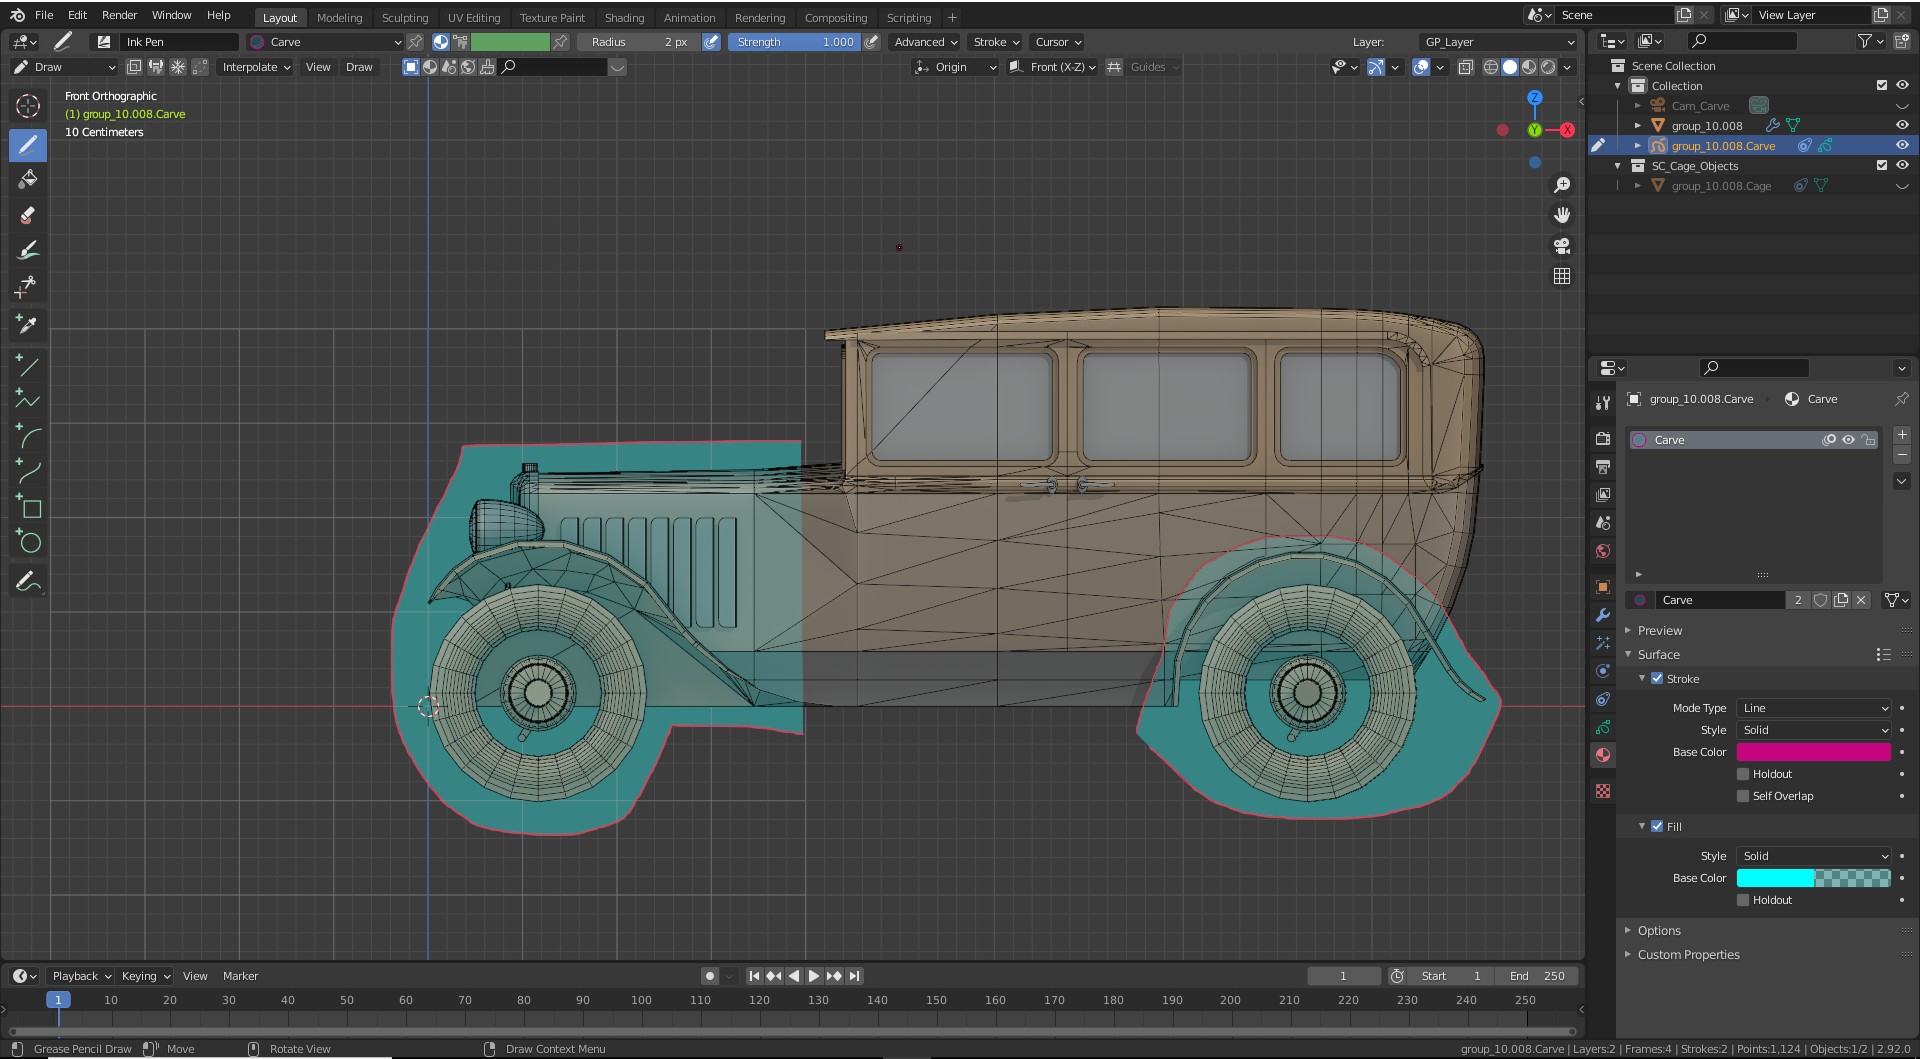
Task: Switch orthographic/perspective grid icon
Action: (1562, 276)
